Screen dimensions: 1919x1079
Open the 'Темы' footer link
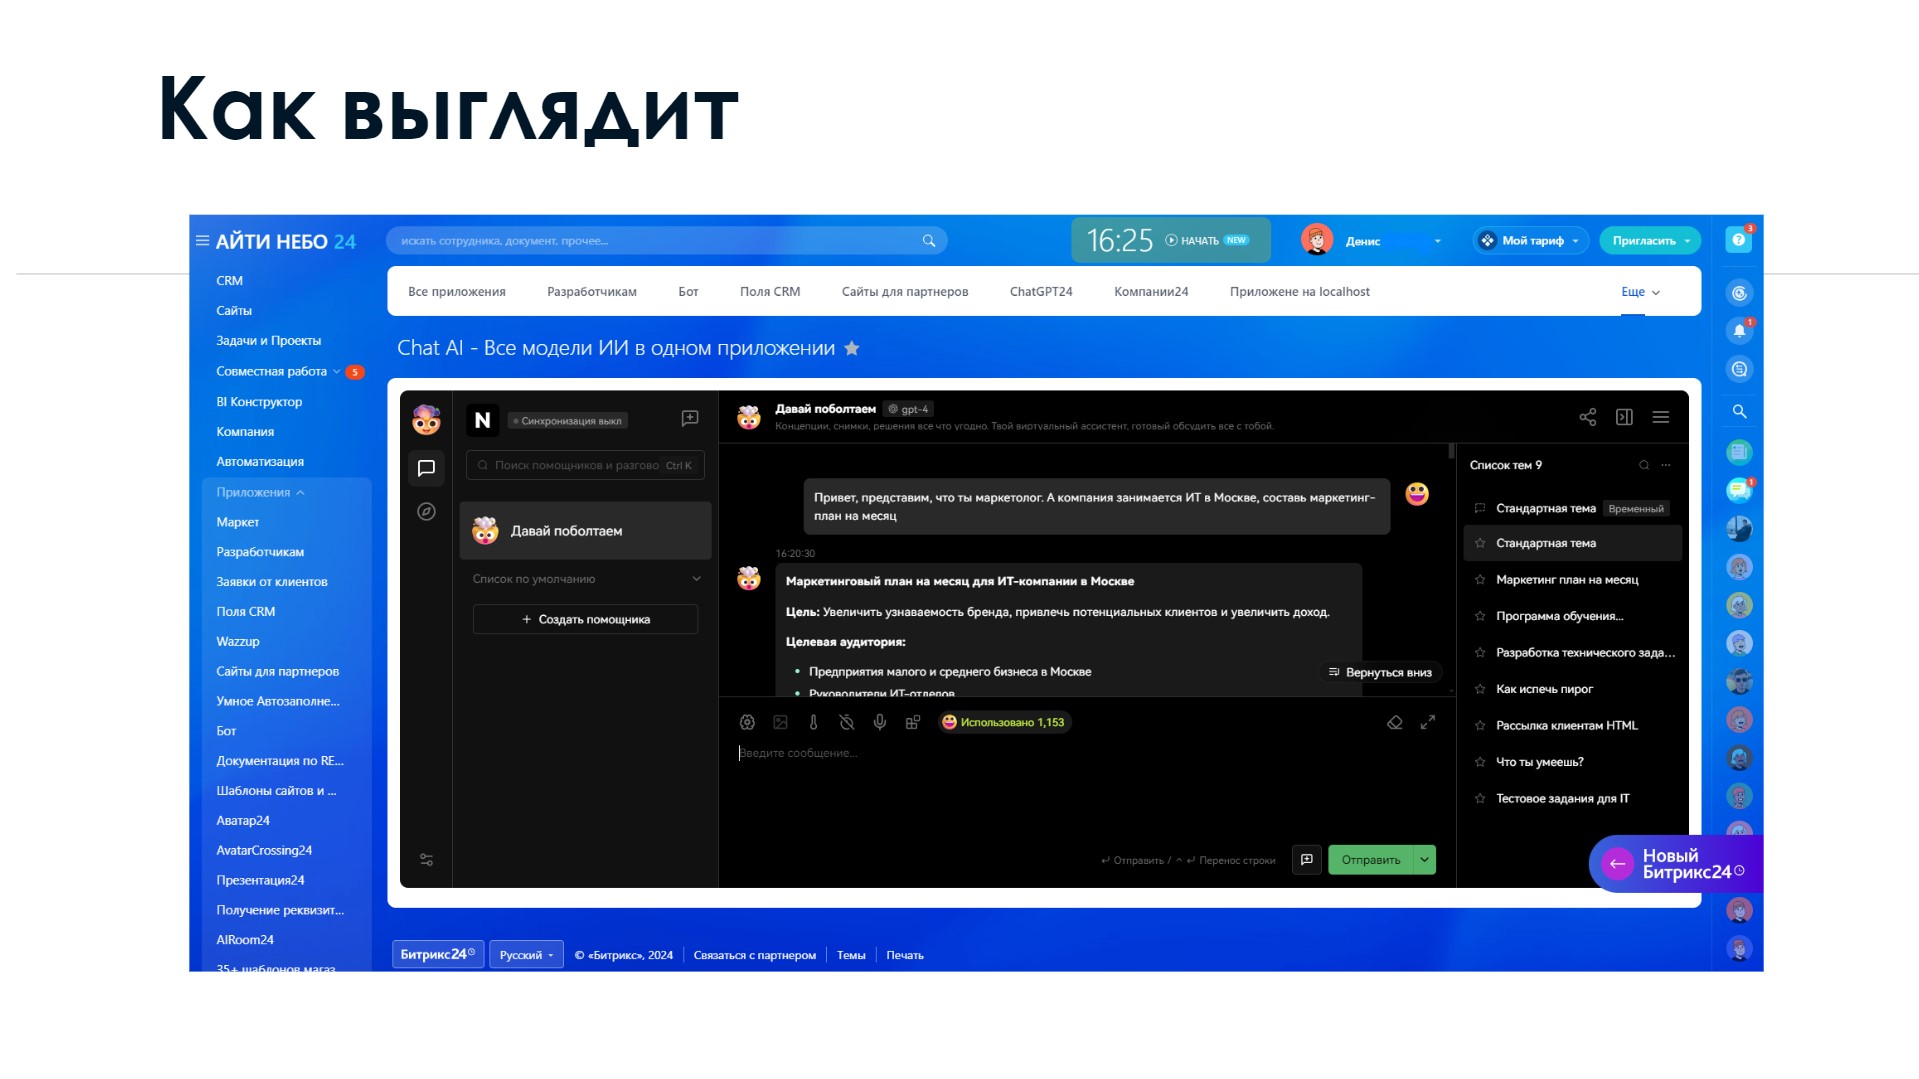click(x=851, y=955)
